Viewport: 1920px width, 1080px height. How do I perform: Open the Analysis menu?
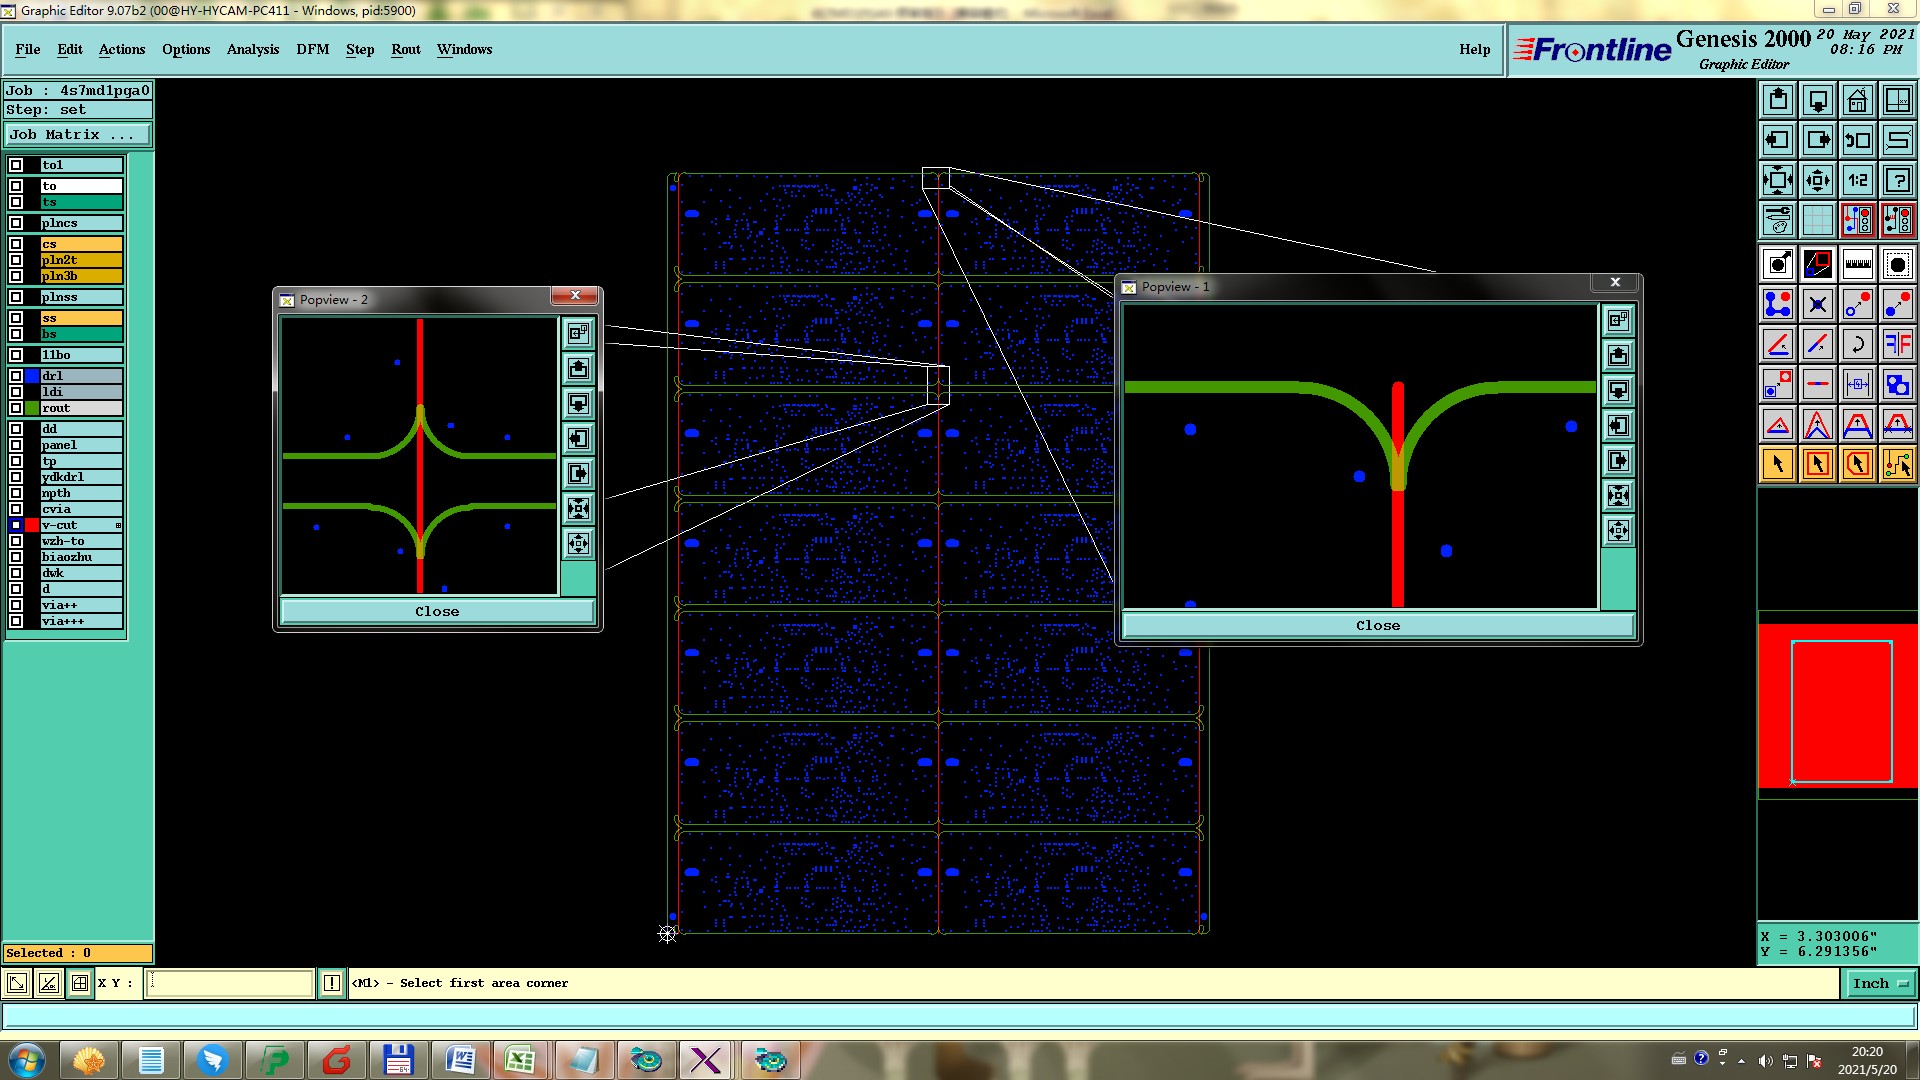coord(252,49)
